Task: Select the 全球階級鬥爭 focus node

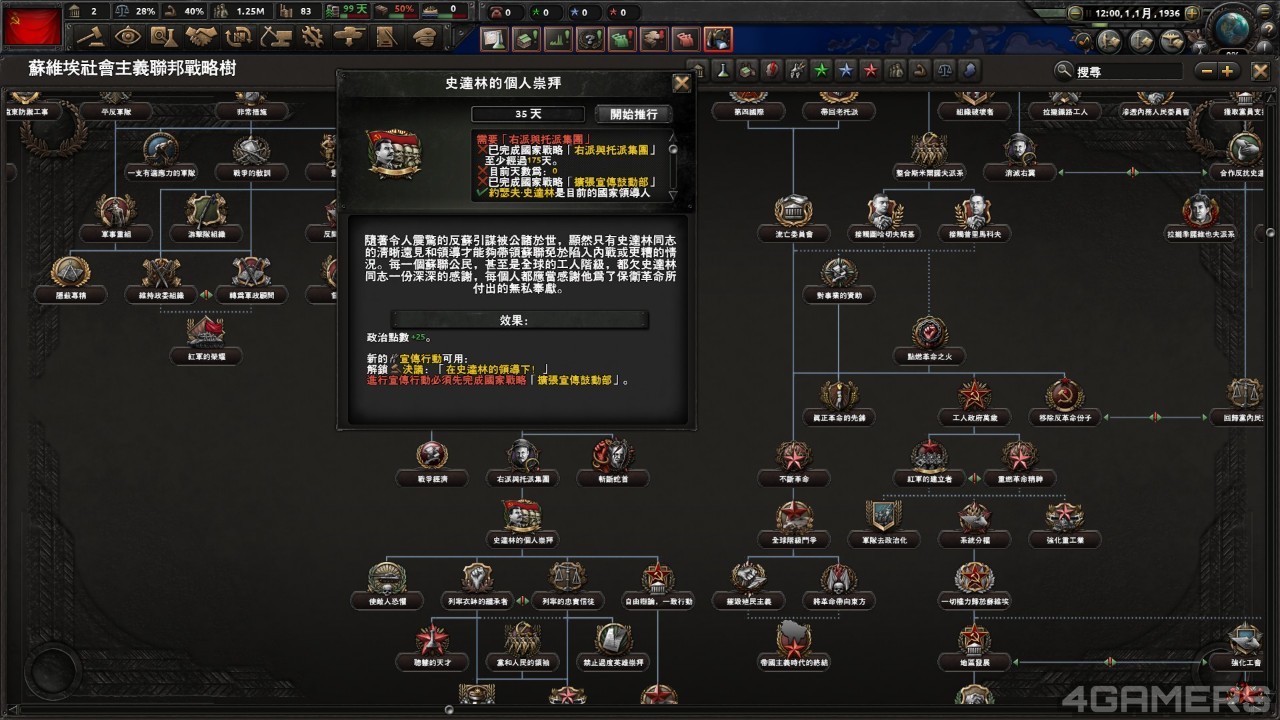Action: click(793, 524)
